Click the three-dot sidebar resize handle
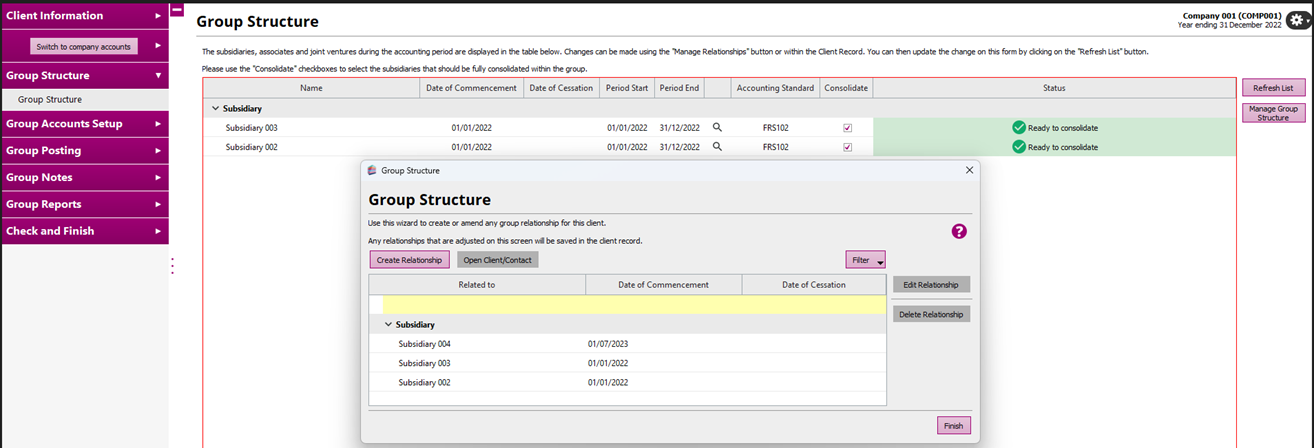The width and height of the screenshot is (1314, 448). point(172,266)
